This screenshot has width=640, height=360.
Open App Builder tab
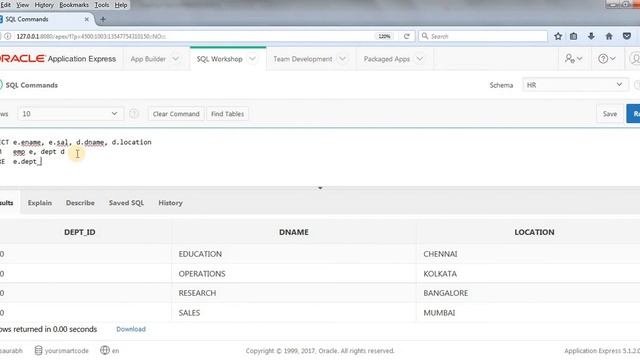pos(148,59)
